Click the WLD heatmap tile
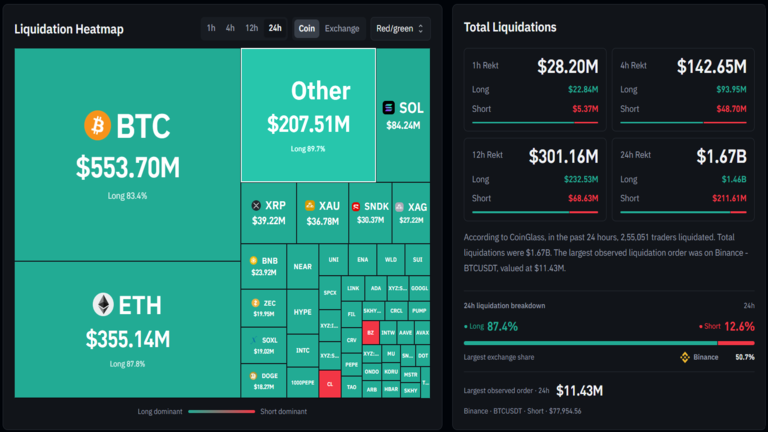Screen dimensions: 768x432 coord(391,260)
